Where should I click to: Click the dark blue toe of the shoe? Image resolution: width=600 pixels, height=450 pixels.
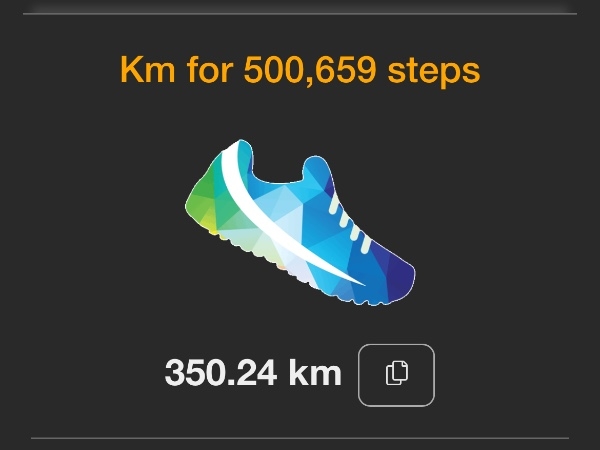point(400,277)
